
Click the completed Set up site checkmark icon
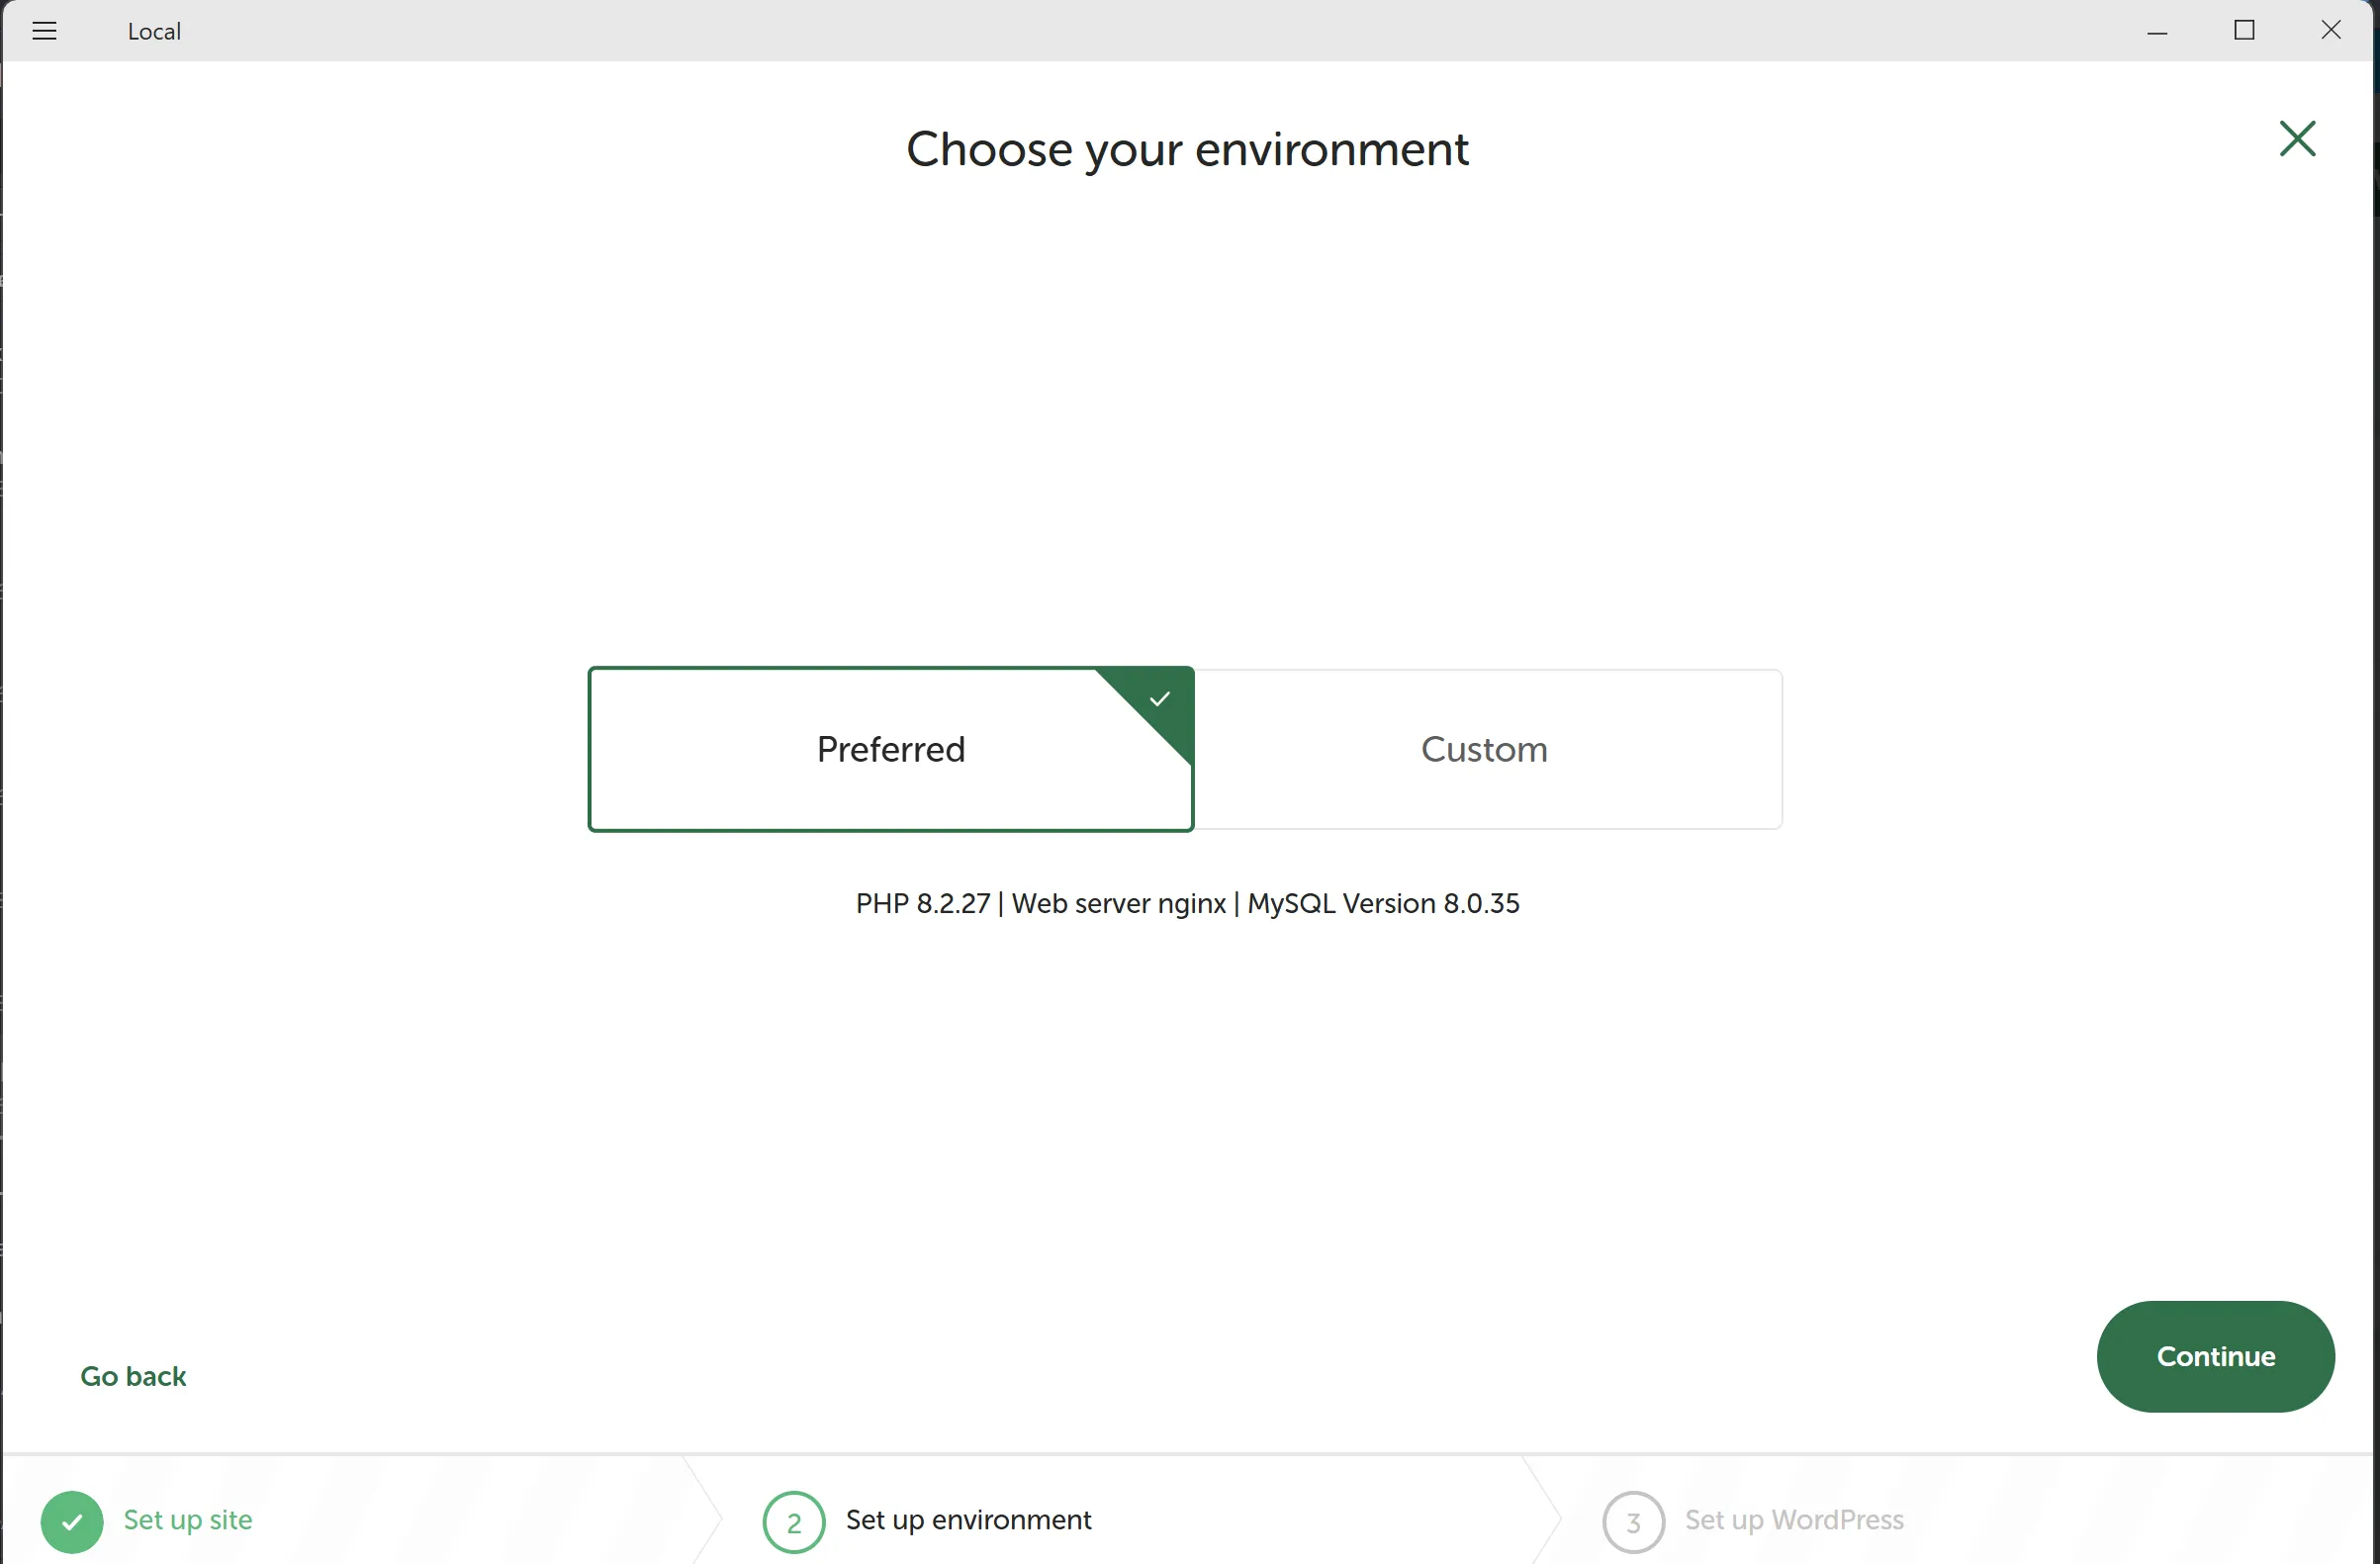[x=71, y=1521]
